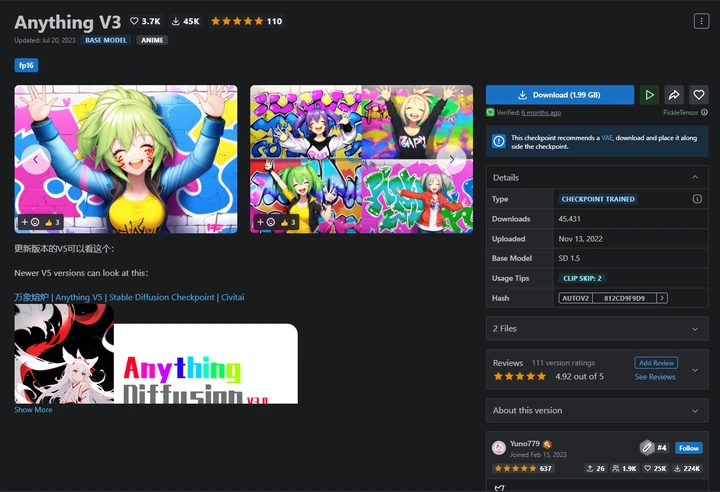Expand the 2 Files section
Screen dimensions: 720x492
click(x=597, y=328)
